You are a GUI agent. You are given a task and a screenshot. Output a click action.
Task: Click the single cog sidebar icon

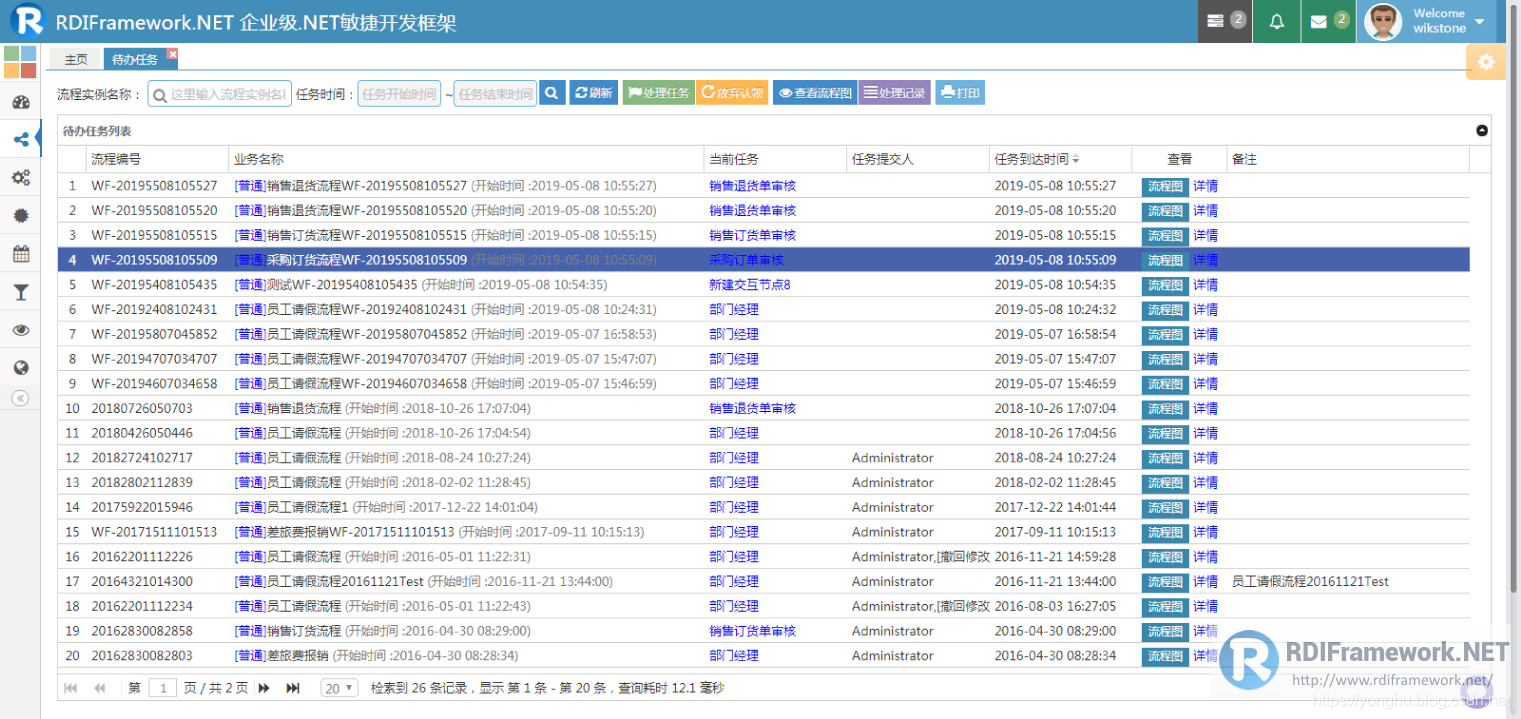(x=20, y=216)
